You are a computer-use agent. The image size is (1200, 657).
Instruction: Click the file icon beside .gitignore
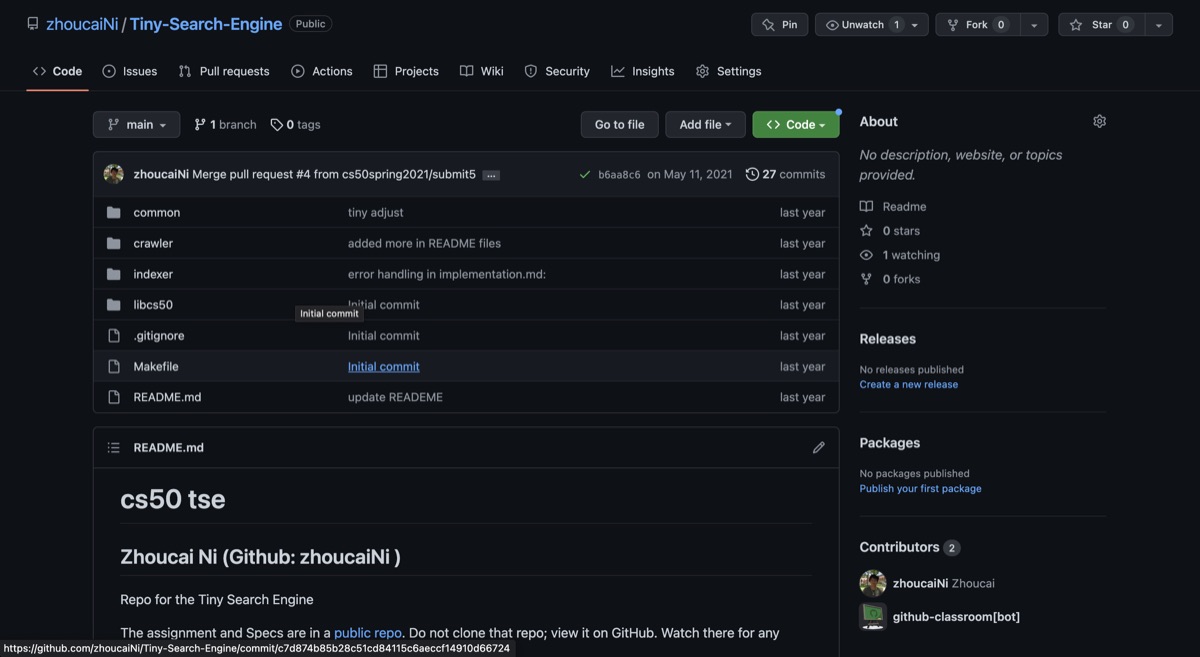(114, 336)
